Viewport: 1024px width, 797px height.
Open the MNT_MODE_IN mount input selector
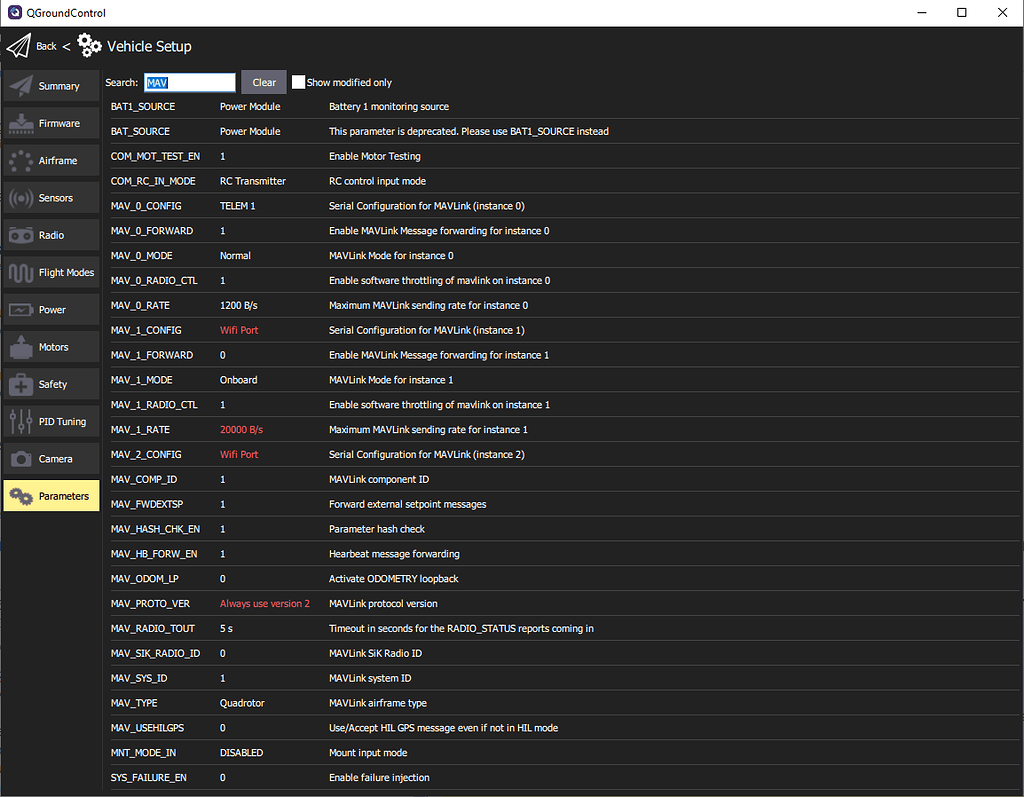238,752
